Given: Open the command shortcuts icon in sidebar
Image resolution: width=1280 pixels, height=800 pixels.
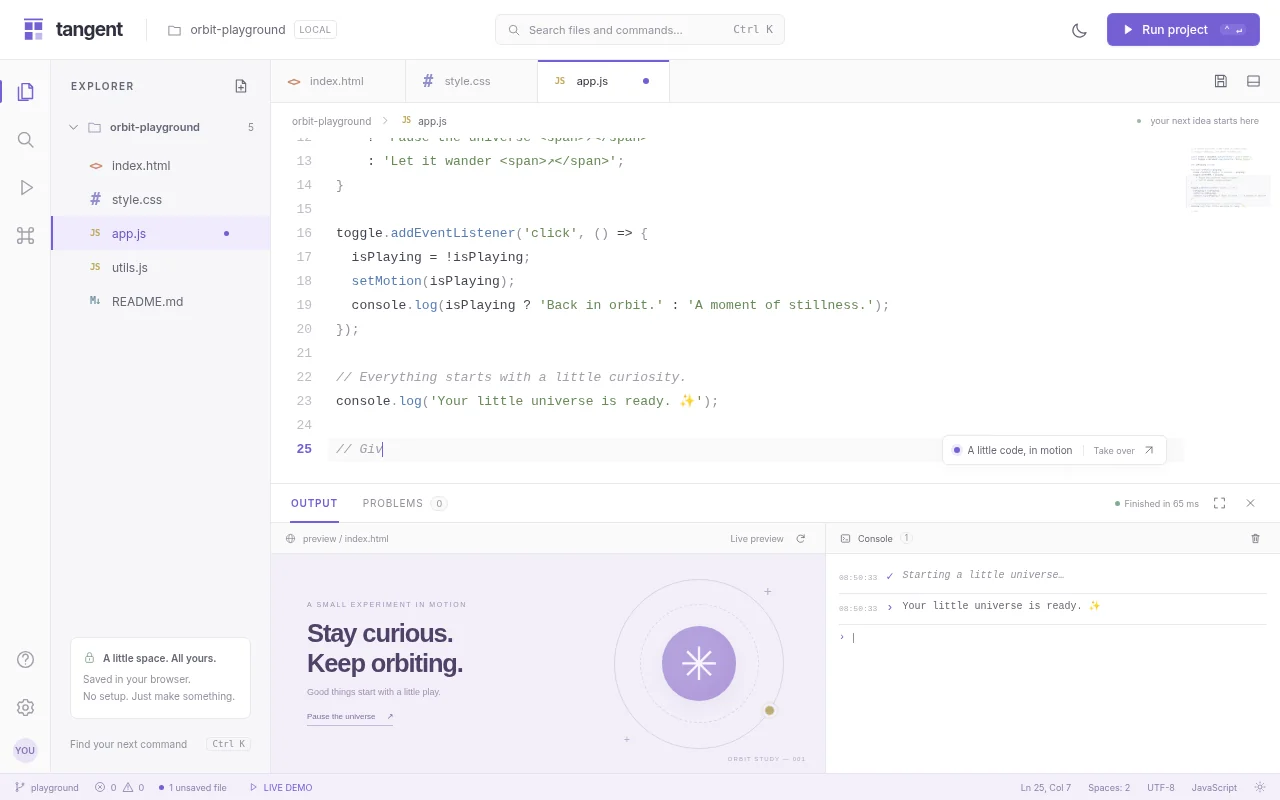Looking at the screenshot, I should pos(26,236).
